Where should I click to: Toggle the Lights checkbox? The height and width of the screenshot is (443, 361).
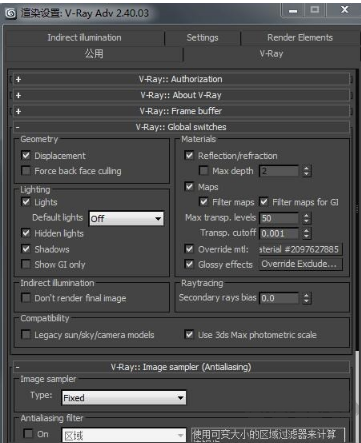pyautogui.click(x=26, y=202)
